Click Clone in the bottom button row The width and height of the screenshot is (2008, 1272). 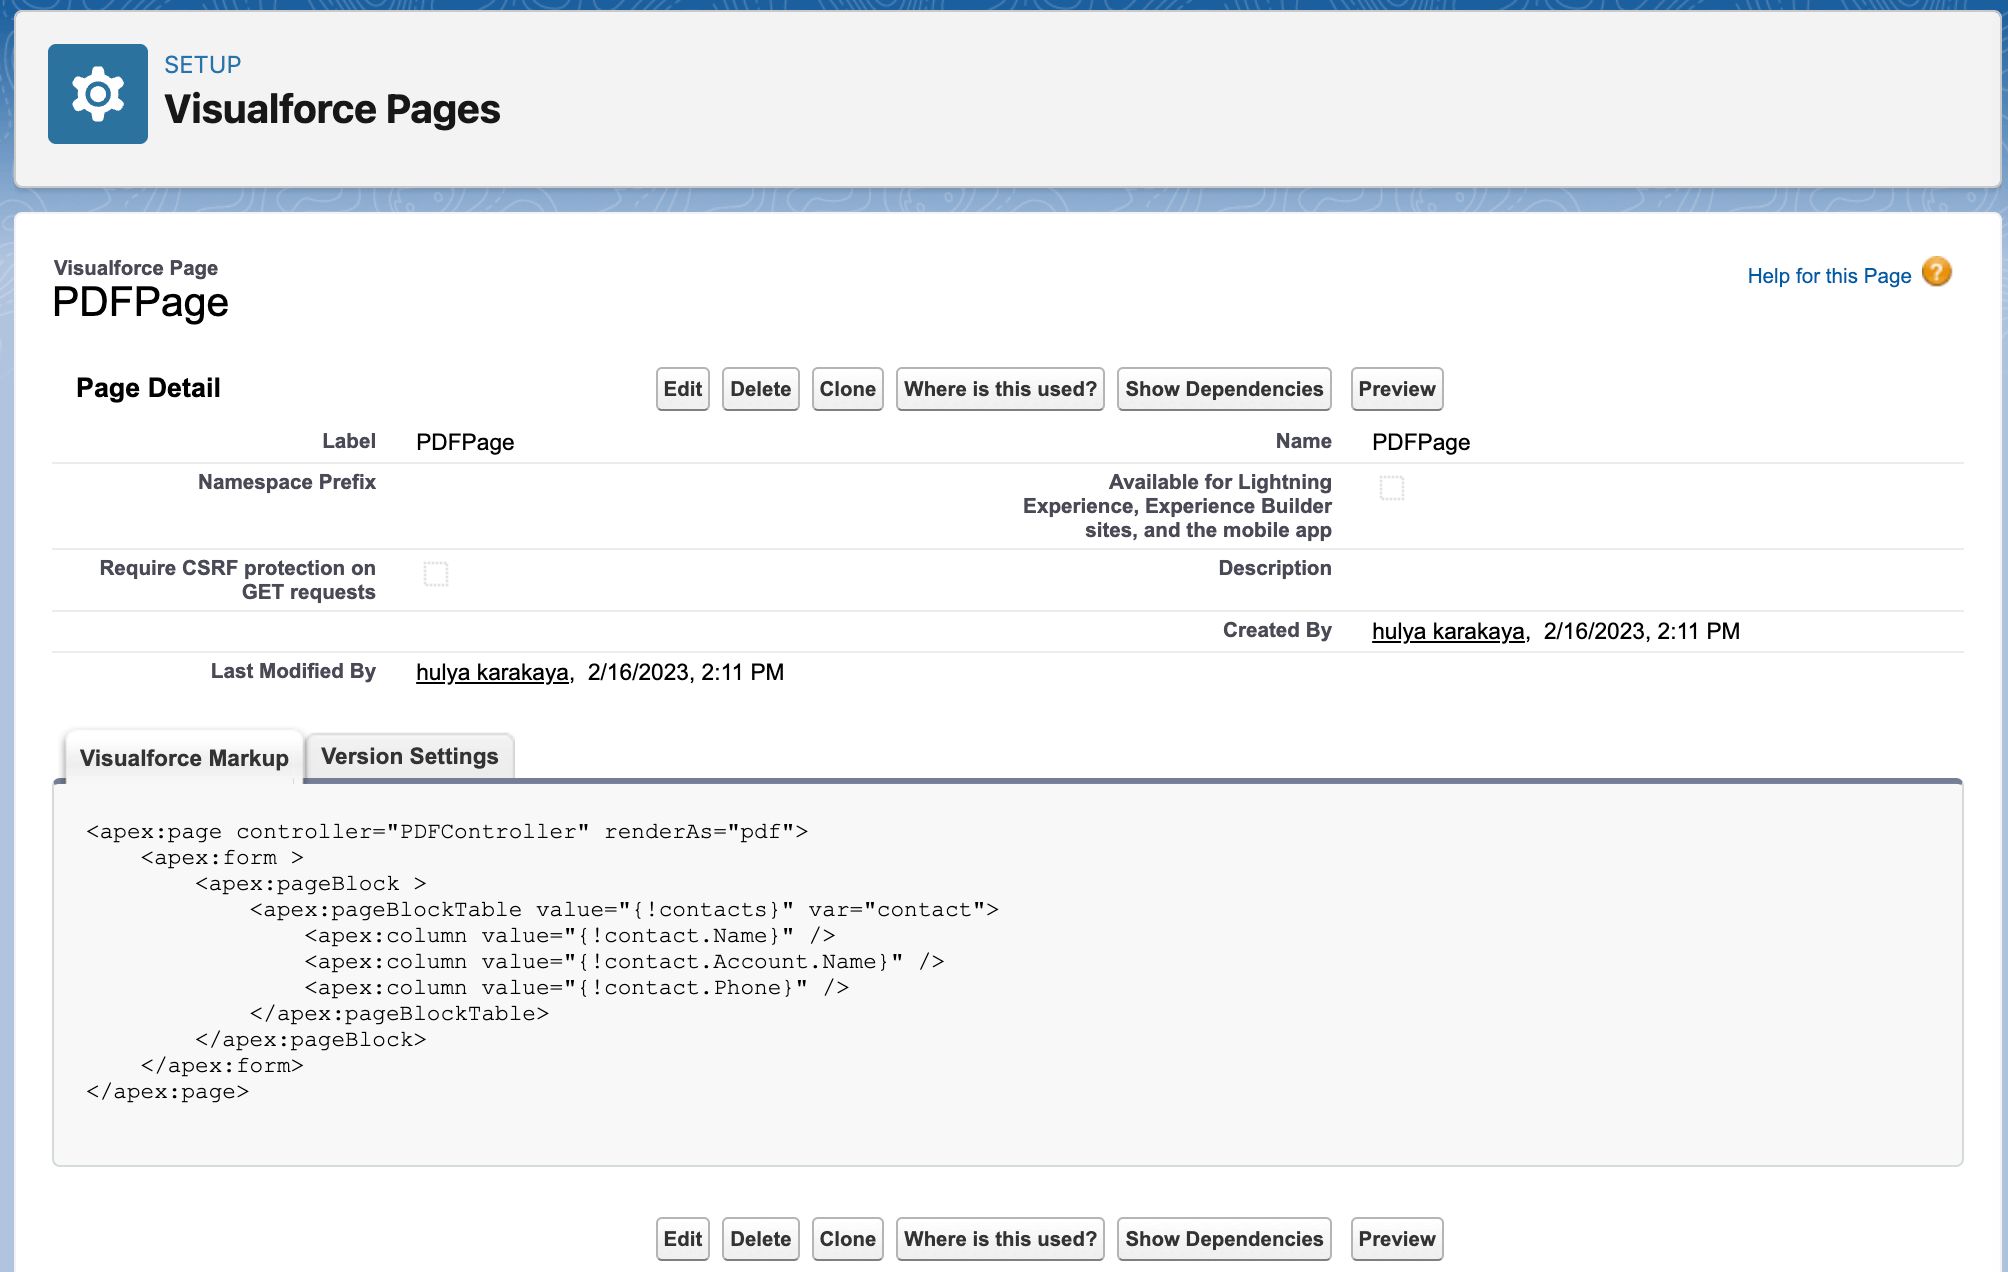(x=847, y=1239)
